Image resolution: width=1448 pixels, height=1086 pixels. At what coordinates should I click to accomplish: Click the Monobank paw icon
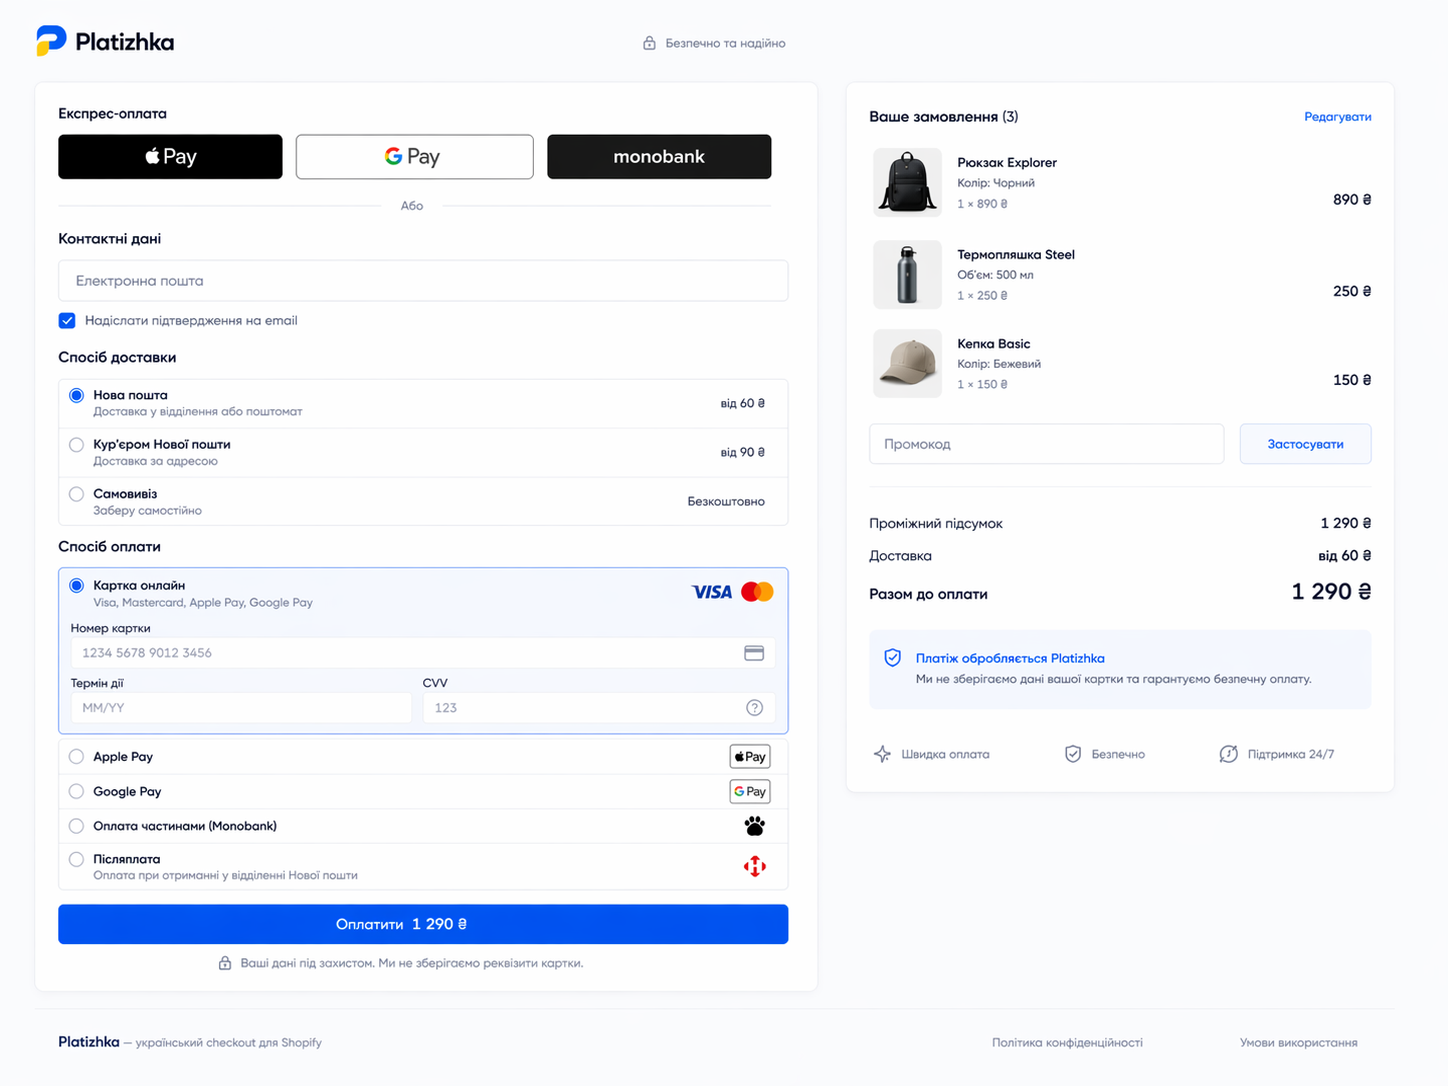[754, 826]
